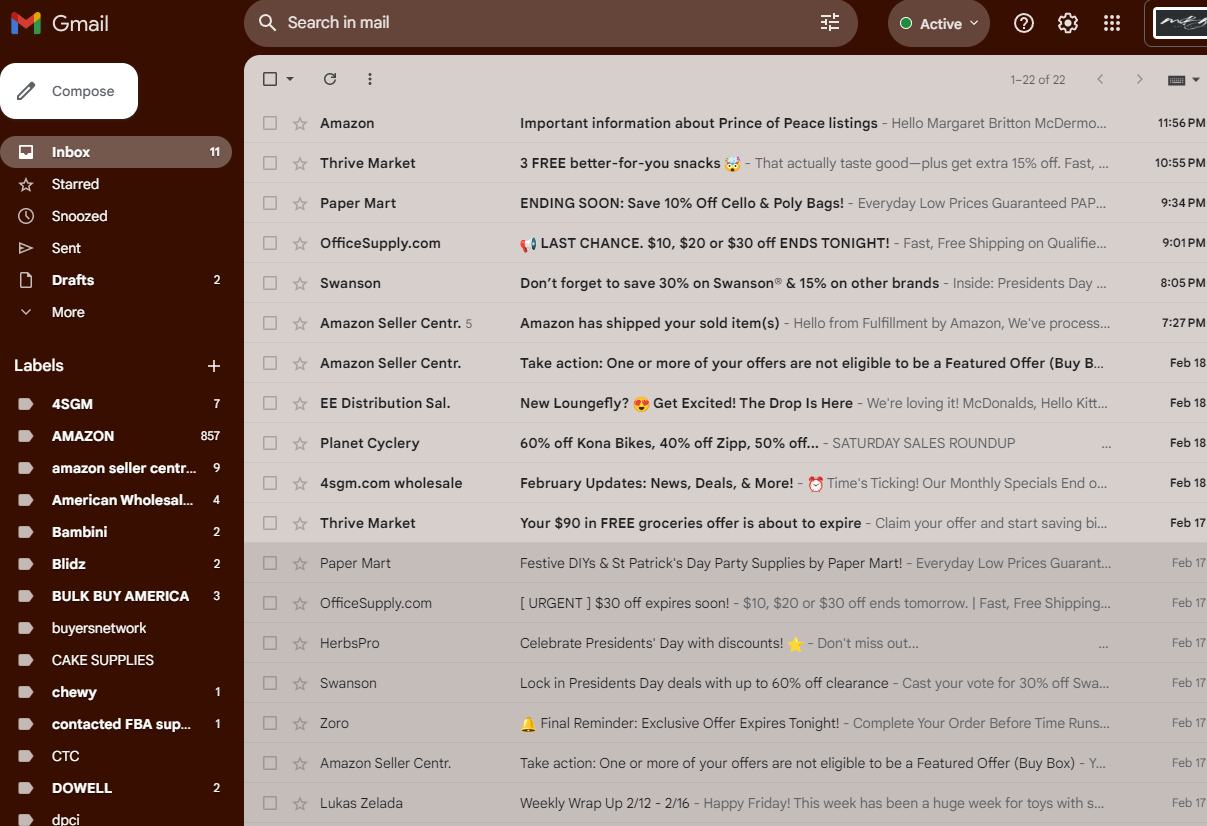Open the account profile picture

tap(1179, 23)
